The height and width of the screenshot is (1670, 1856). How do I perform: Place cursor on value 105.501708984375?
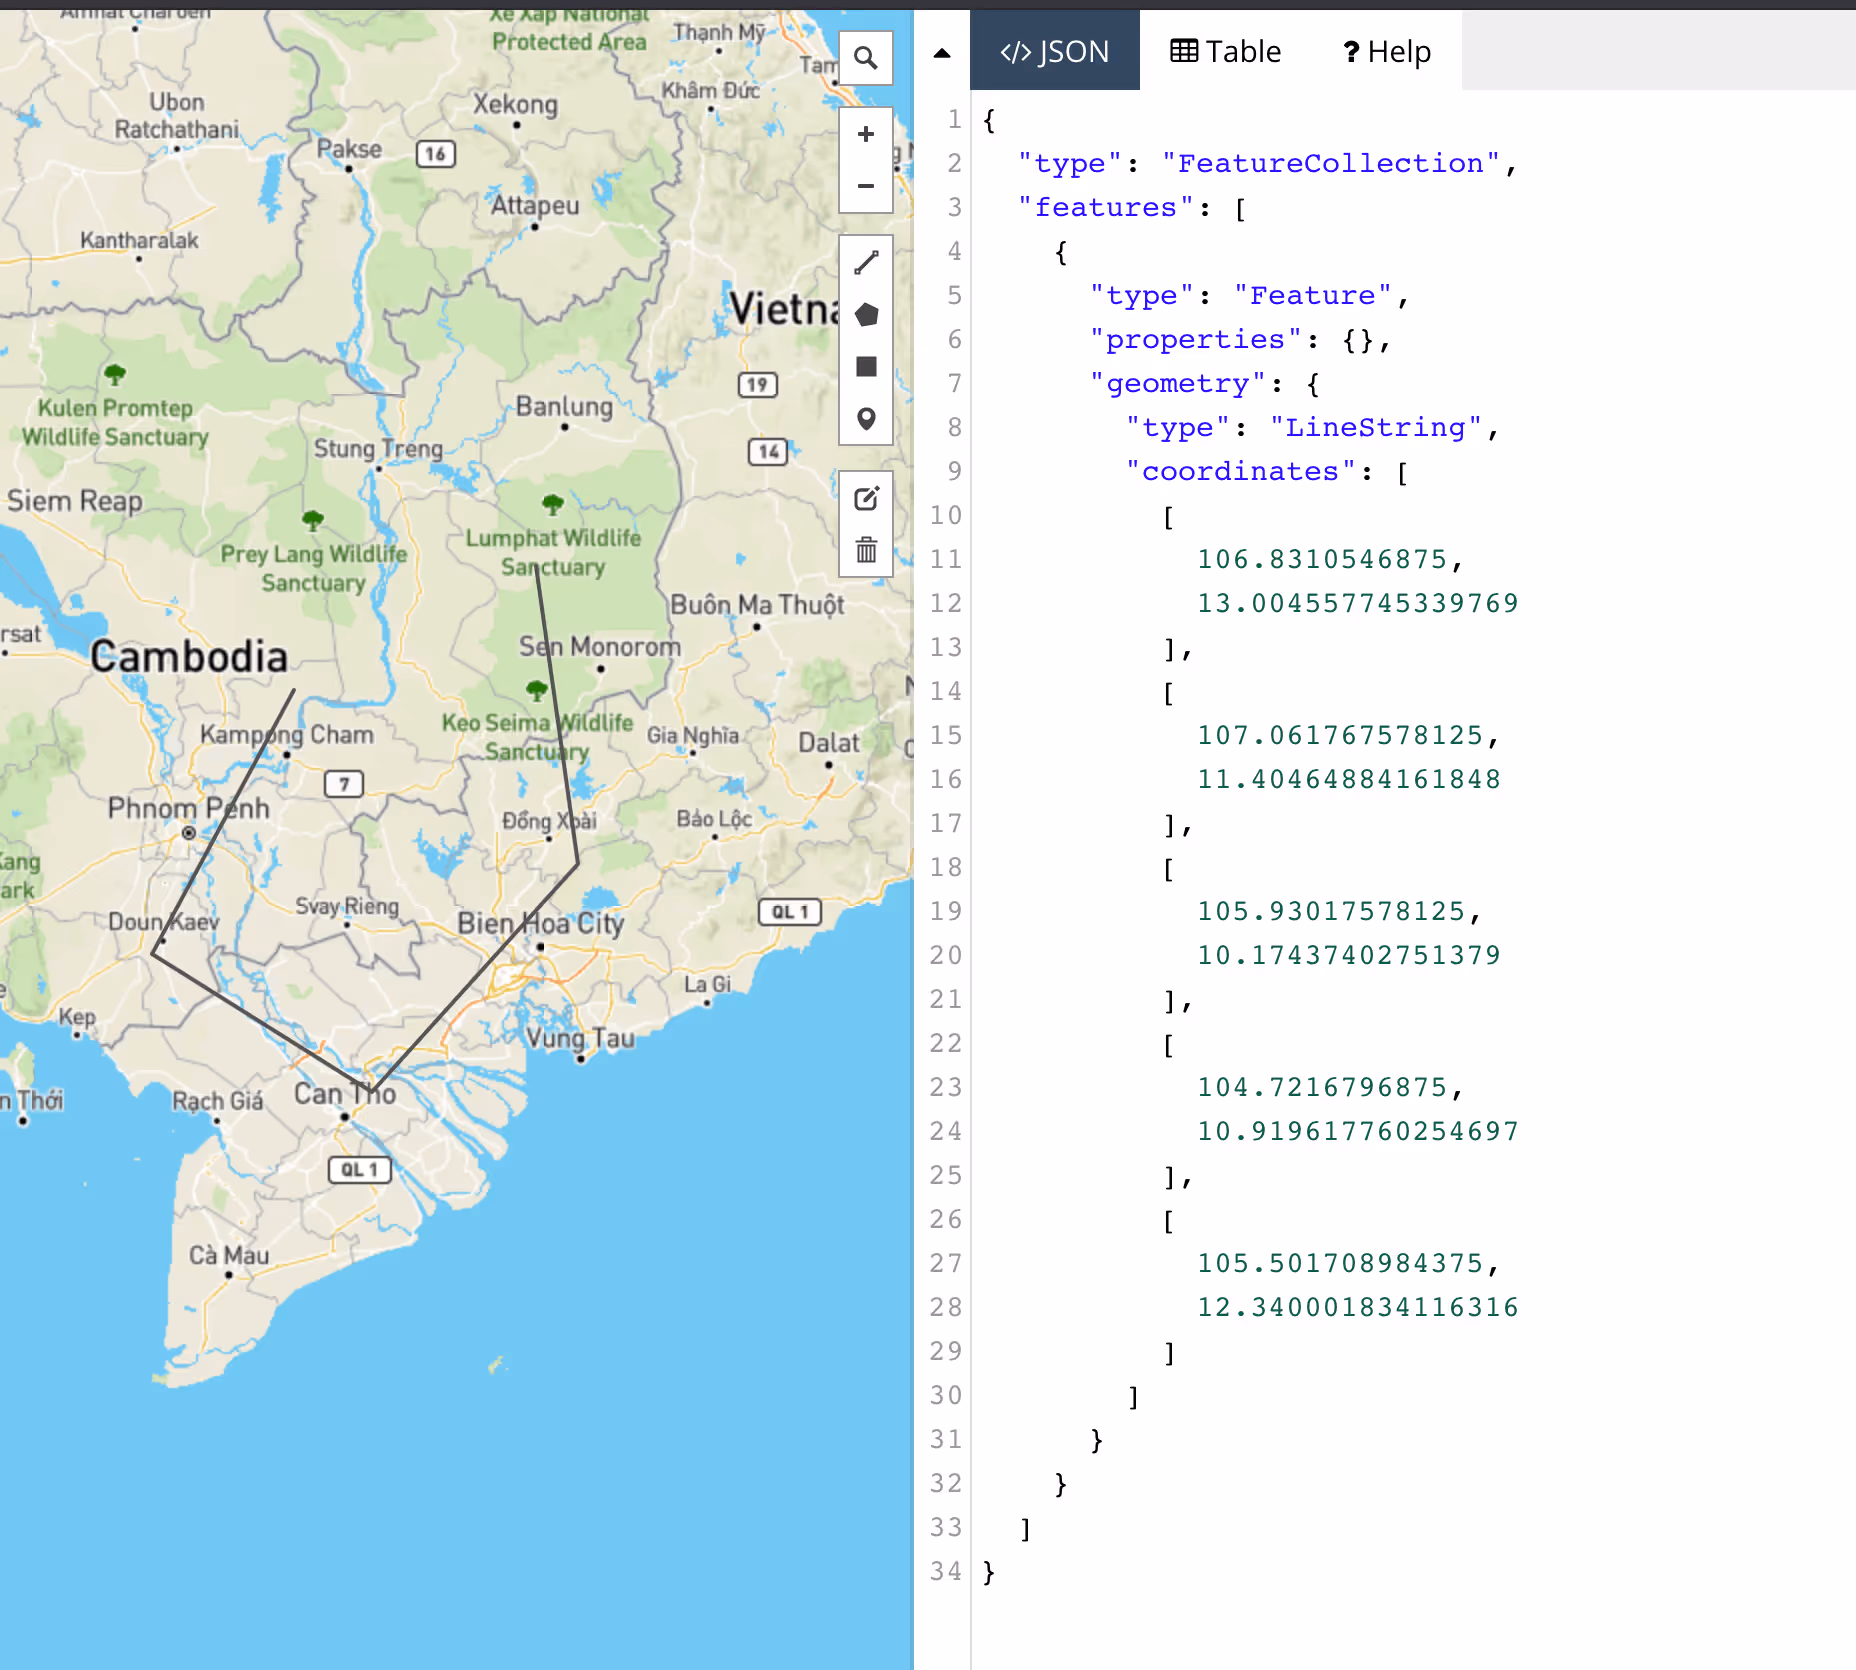(x=1340, y=1263)
